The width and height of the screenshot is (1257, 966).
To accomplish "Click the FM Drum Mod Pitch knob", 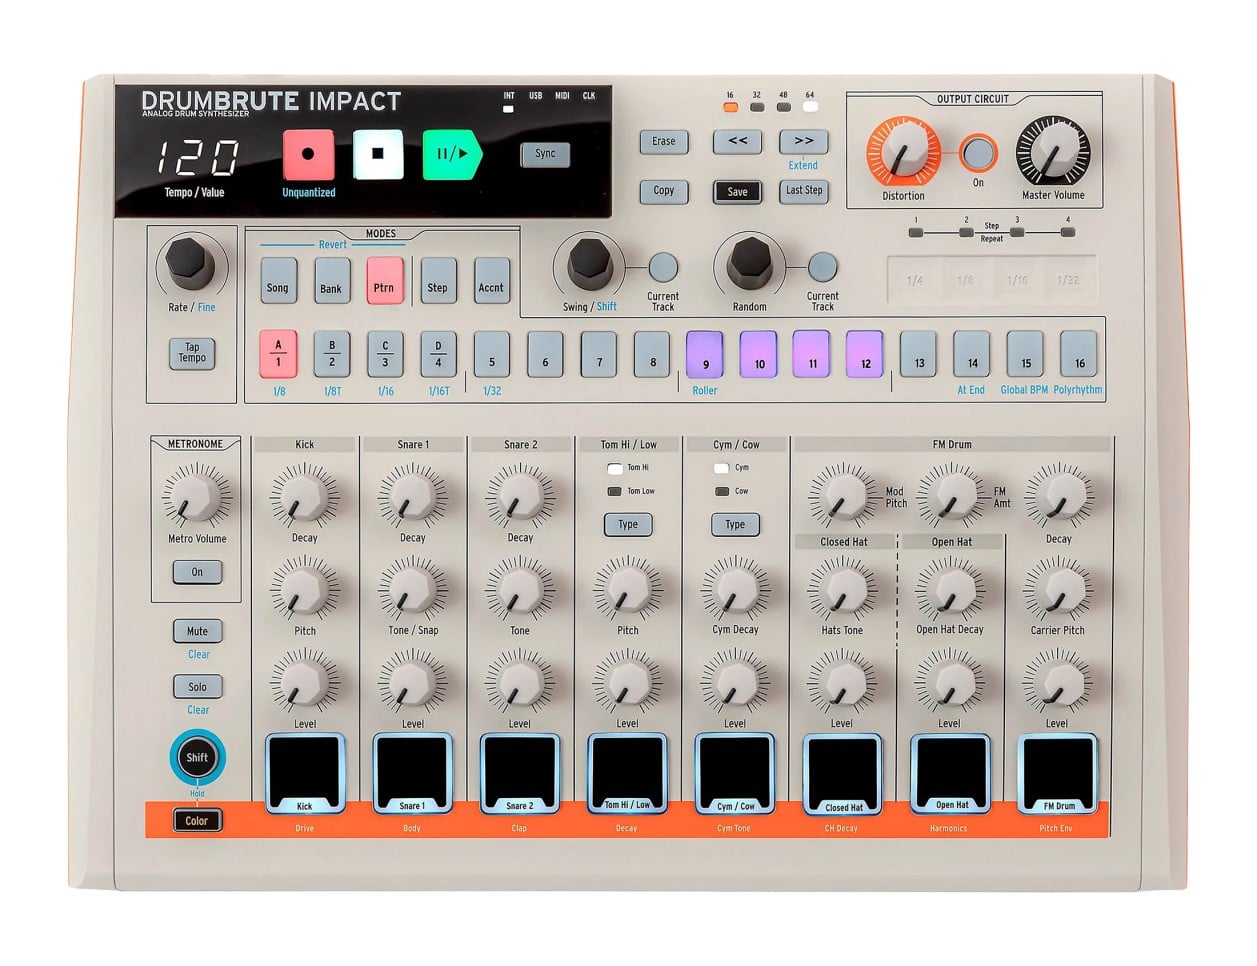I will point(842,495).
